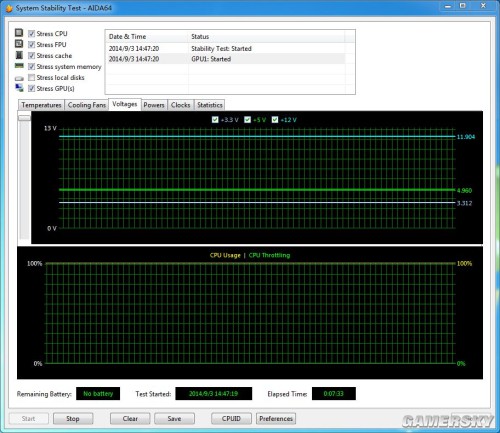The image size is (500, 433).
Task: Enable Stress local disks checkbox
Action: point(31,78)
